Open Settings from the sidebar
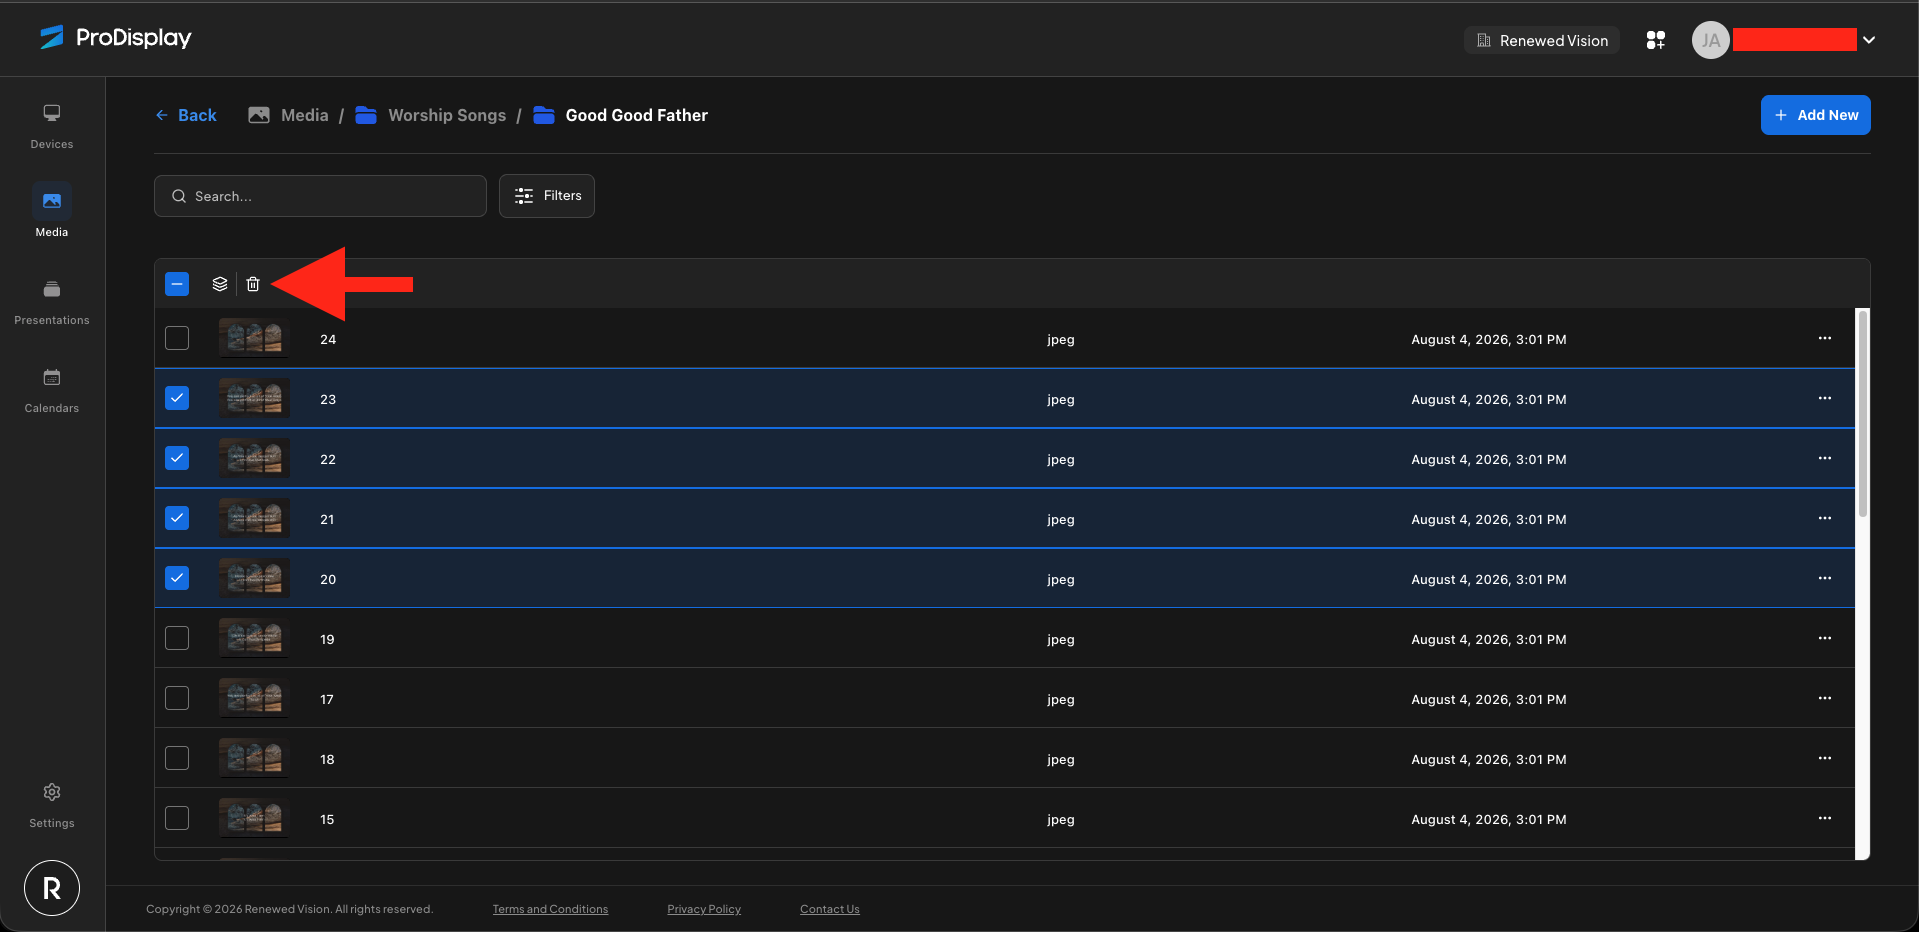The height and width of the screenshot is (932, 1919). (52, 806)
